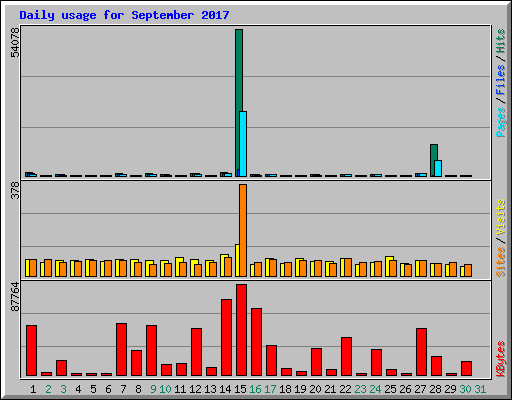Click the red KBytes bar for day 16
The width and height of the screenshot is (512, 400).
(256, 342)
